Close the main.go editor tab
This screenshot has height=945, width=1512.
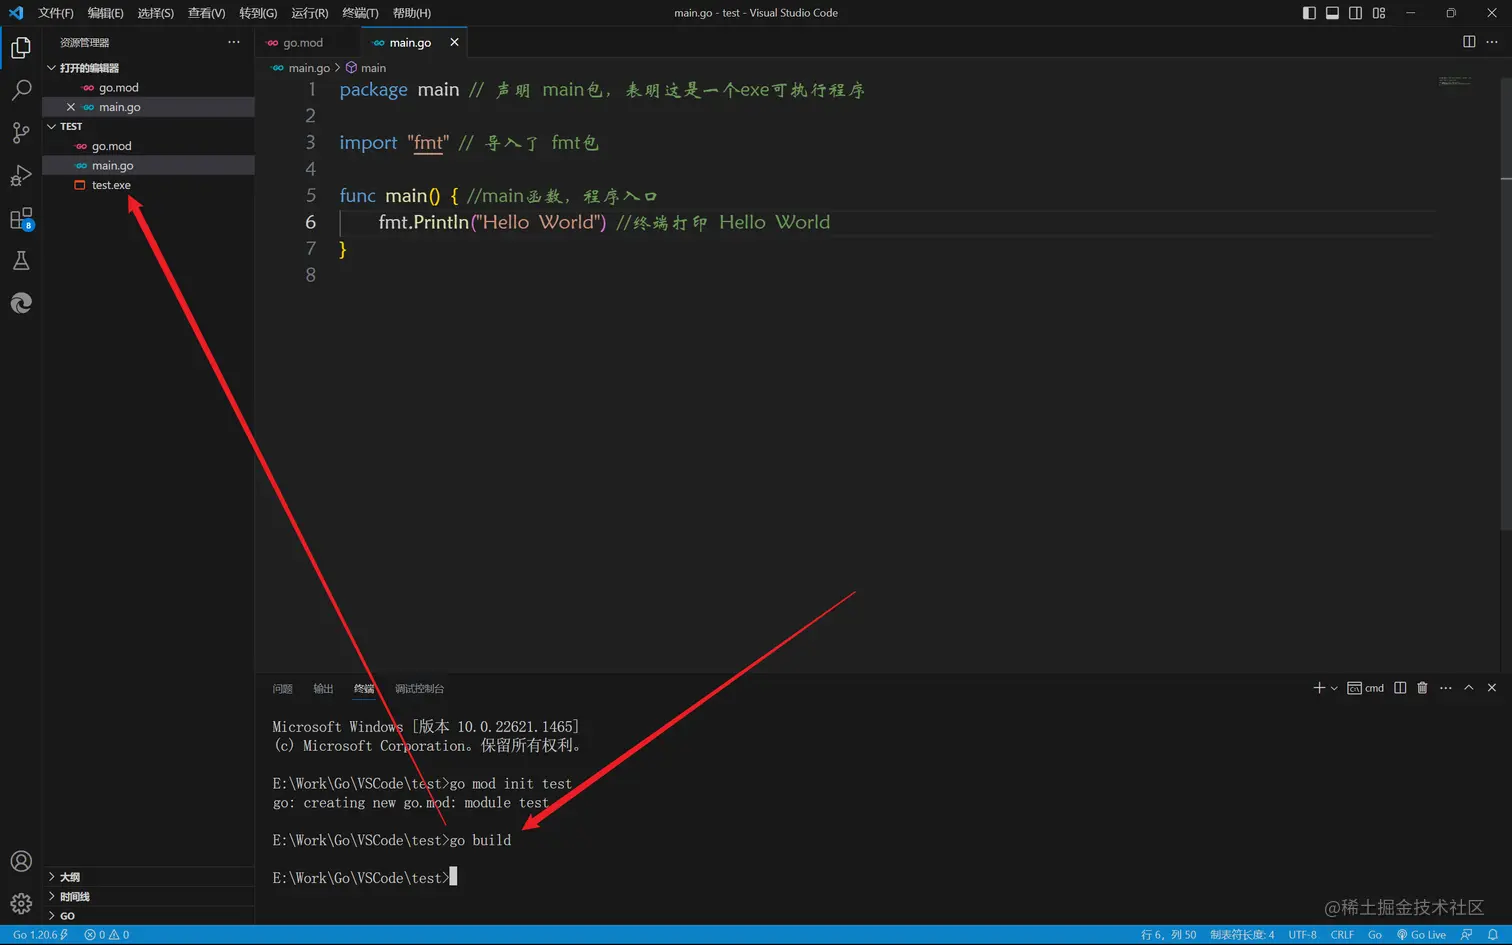click(x=455, y=42)
